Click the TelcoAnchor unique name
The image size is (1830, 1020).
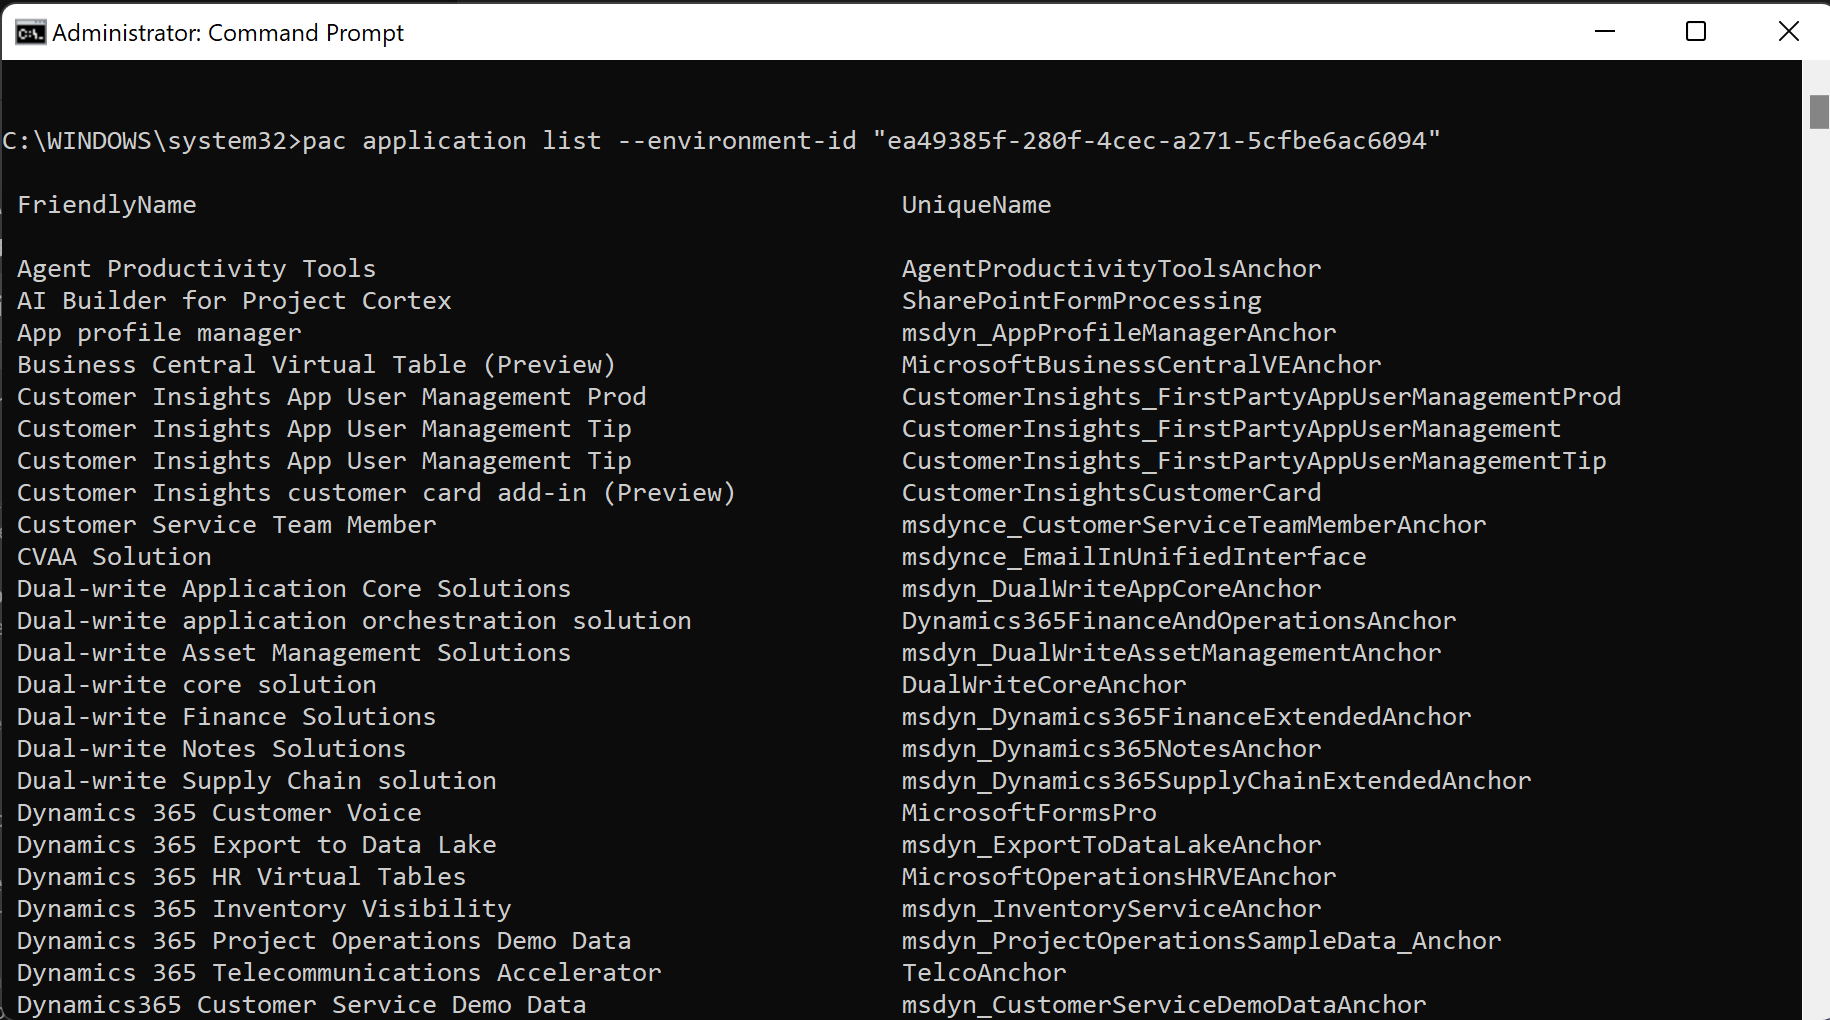pos(984,973)
